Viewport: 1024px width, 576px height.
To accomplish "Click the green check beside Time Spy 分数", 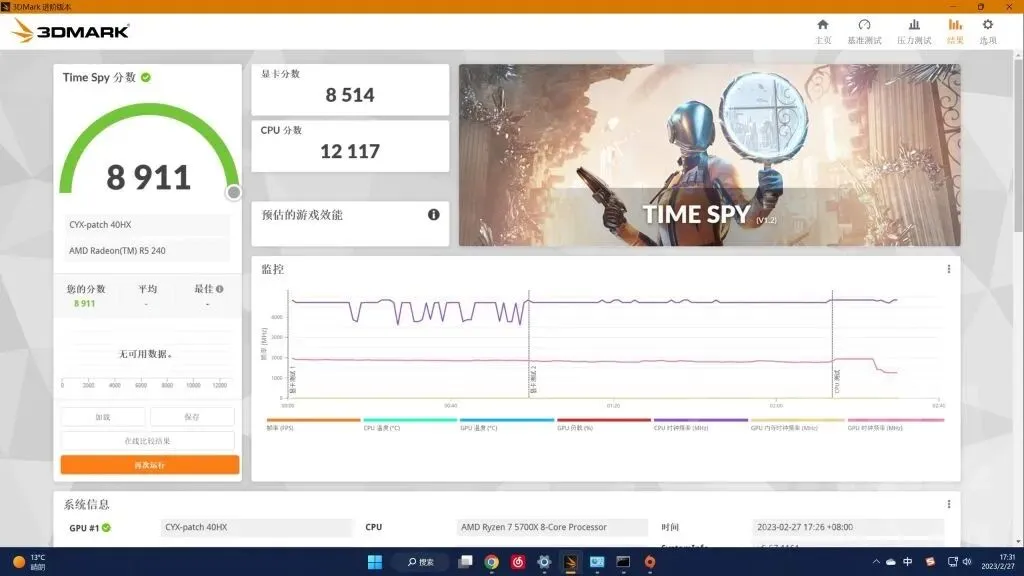I will (x=146, y=77).
